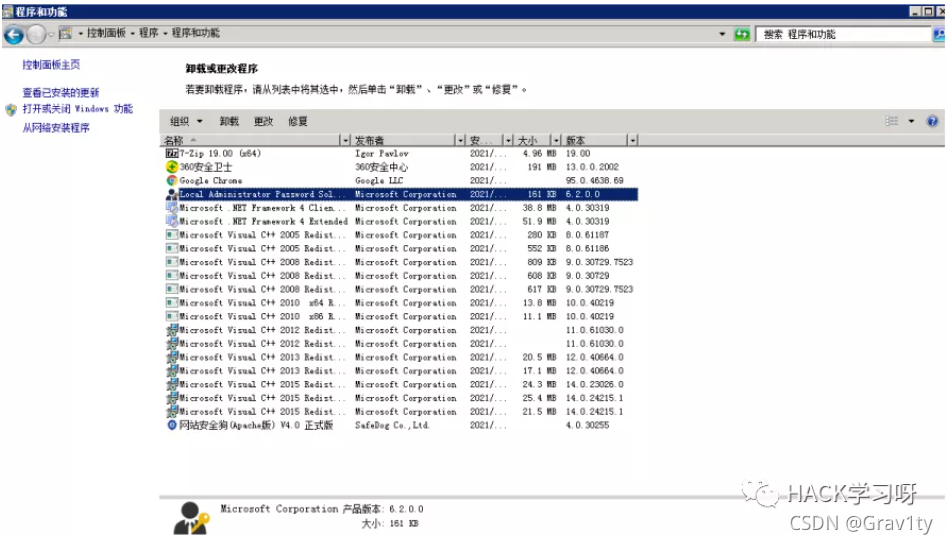Click version 95.0.4638.69 cell
The width and height of the screenshot is (948, 544).
(594, 180)
